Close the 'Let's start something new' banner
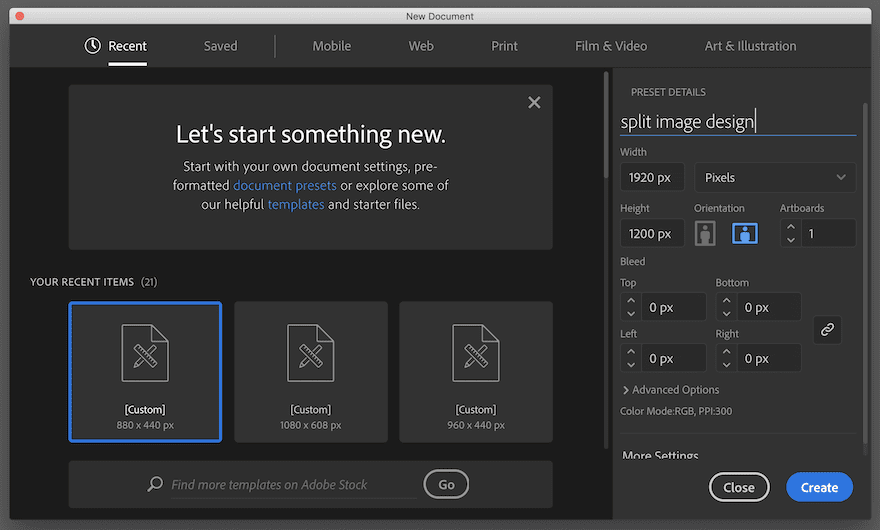880x530 pixels. [534, 102]
